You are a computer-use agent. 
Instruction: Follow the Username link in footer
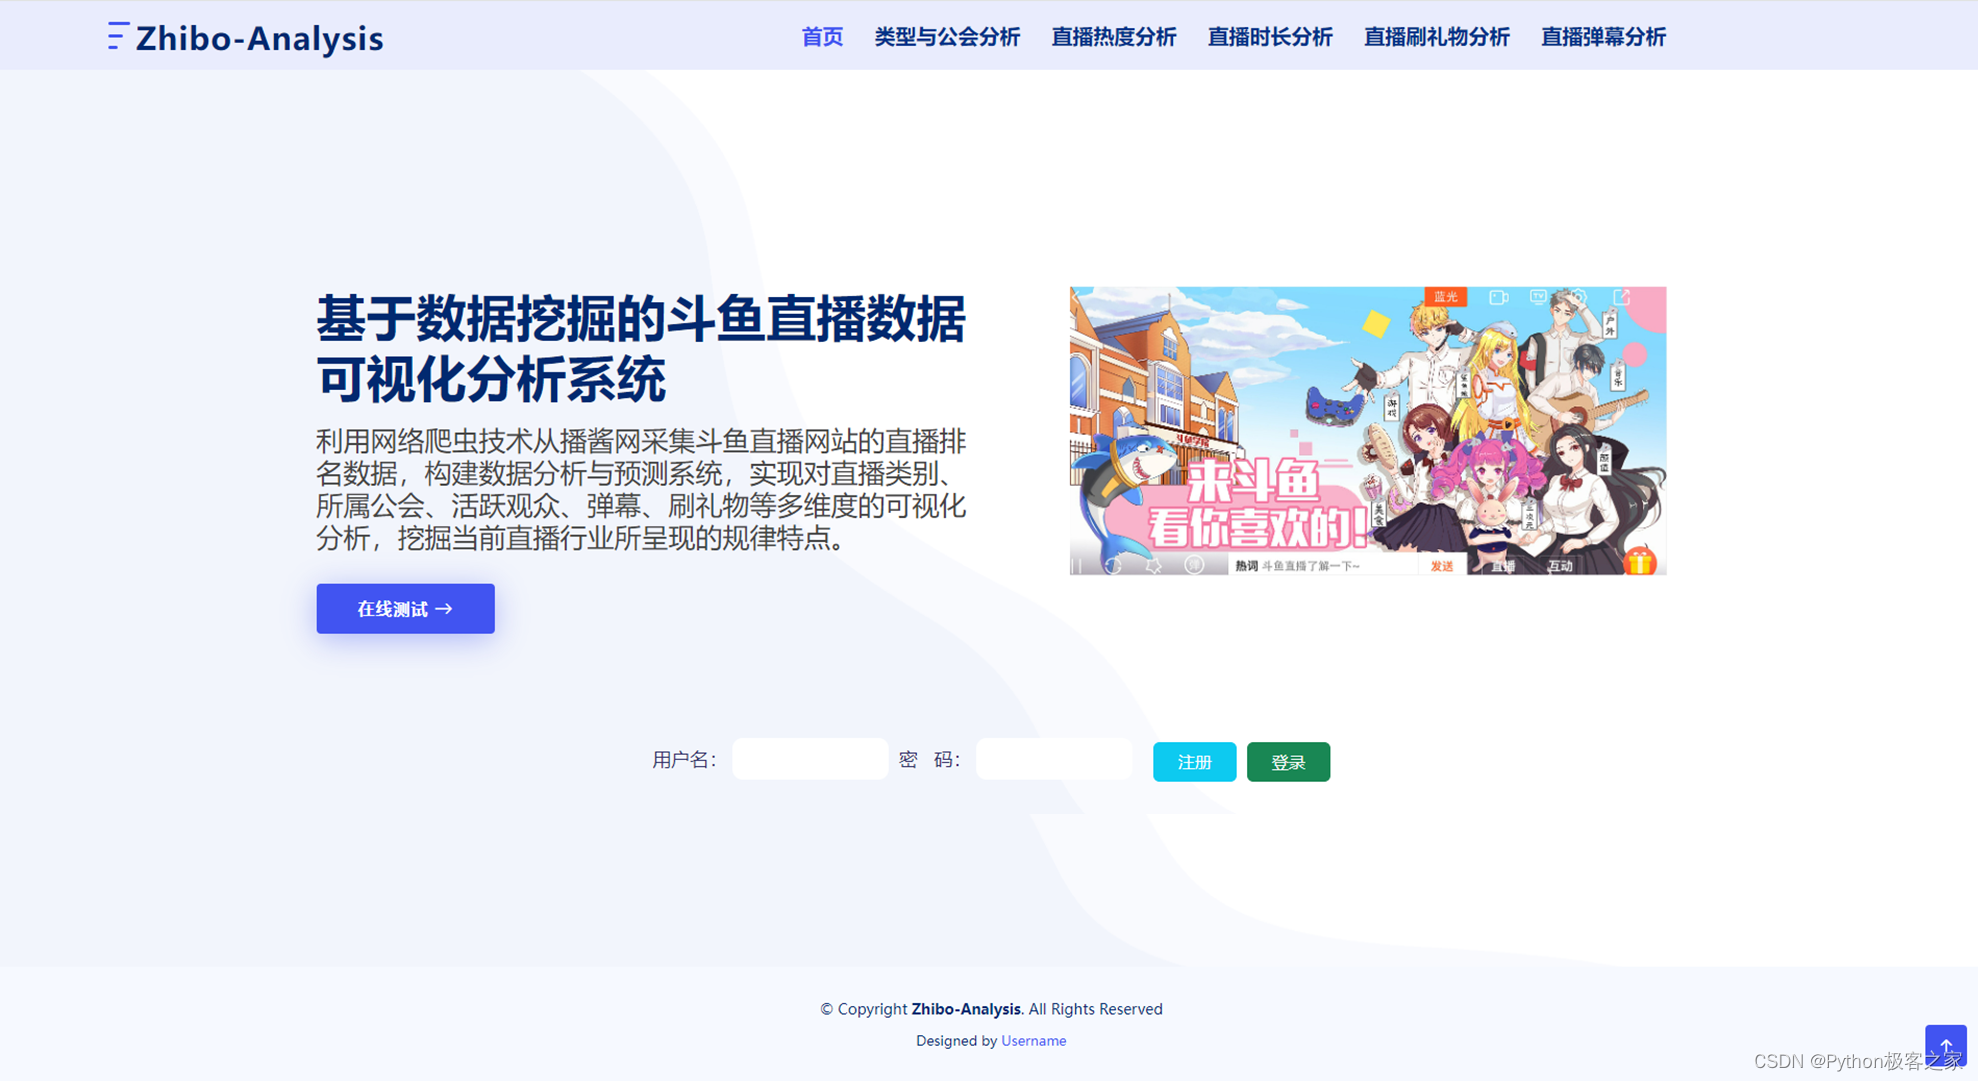click(x=1033, y=1041)
